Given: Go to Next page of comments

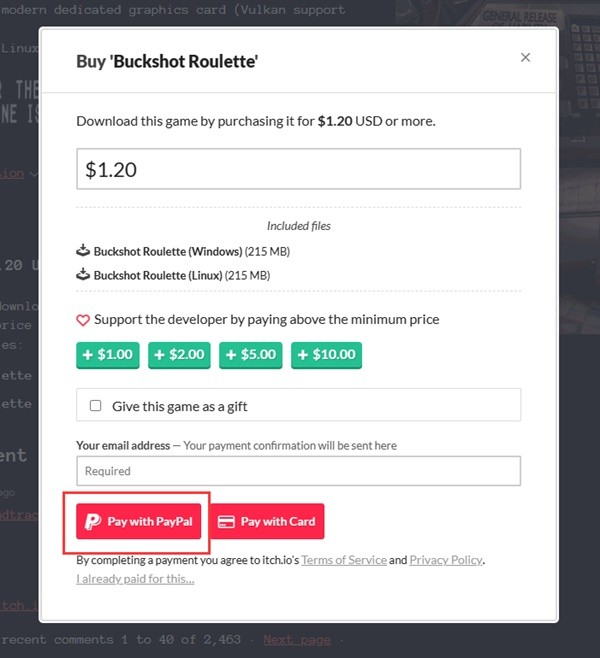Looking at the screenshot, I should 296,639.
